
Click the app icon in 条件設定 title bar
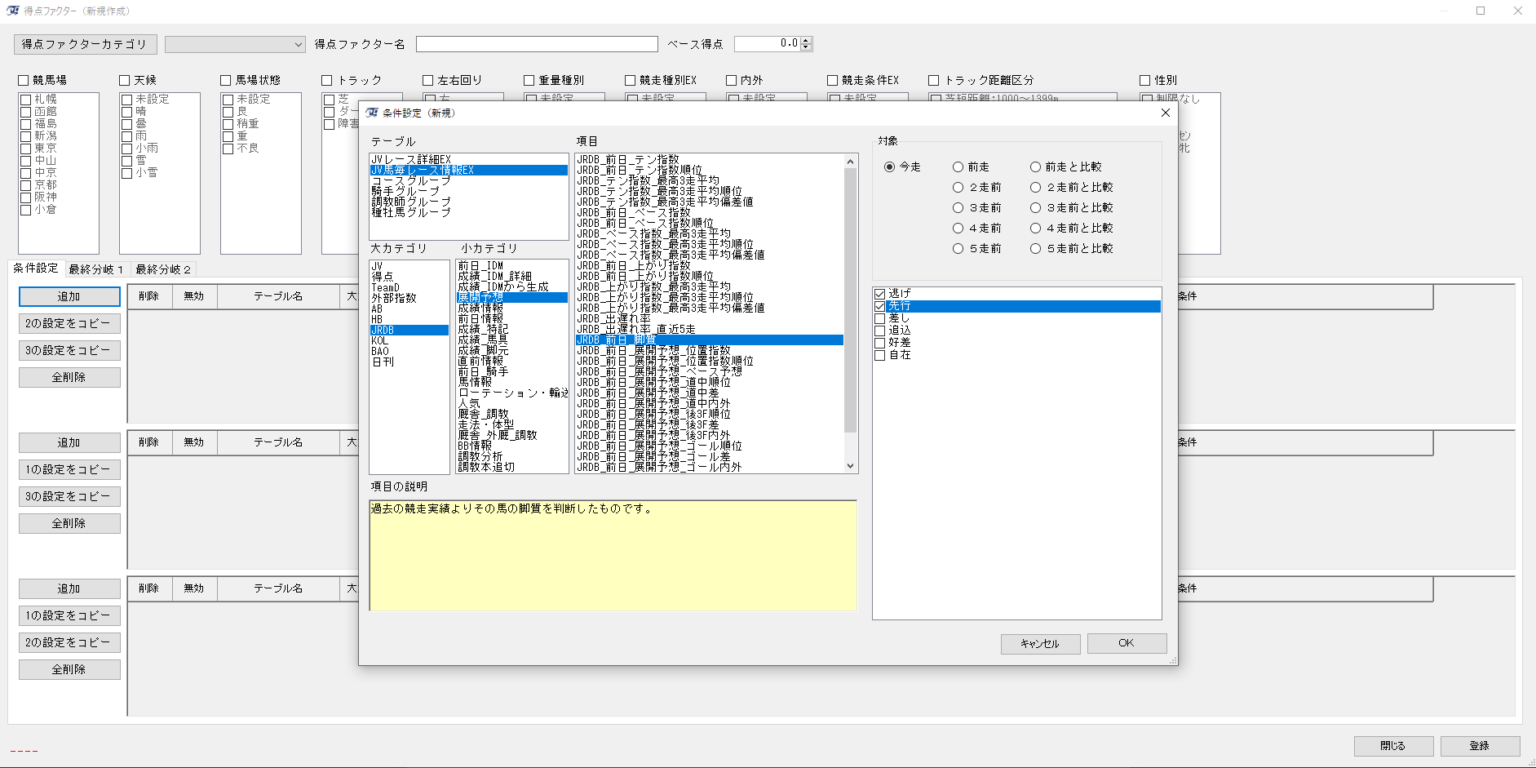[x=372, y=113]
